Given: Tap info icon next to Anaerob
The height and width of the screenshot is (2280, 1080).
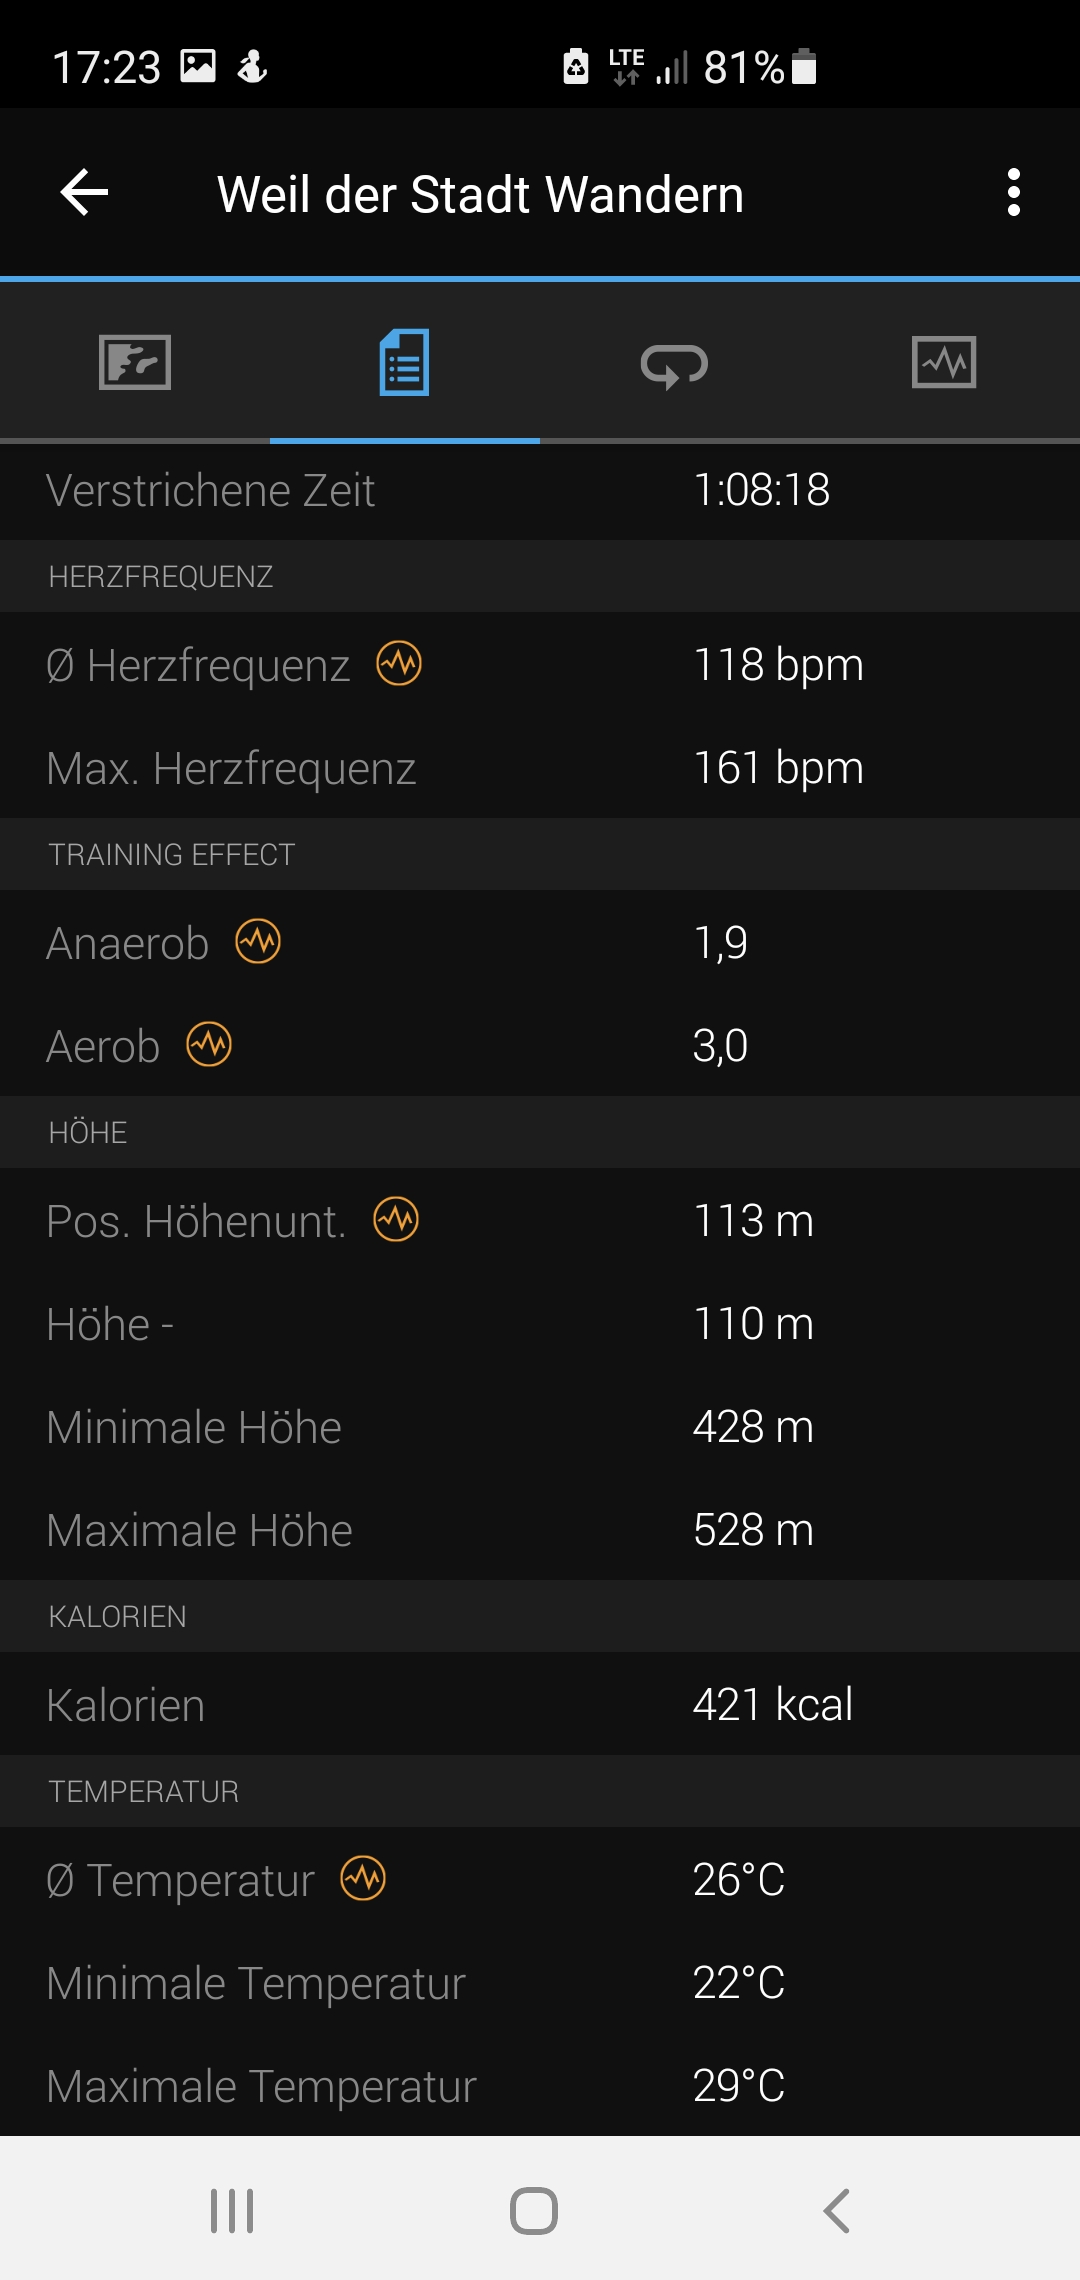Looking at the screenshot, I should click(258, 942).
